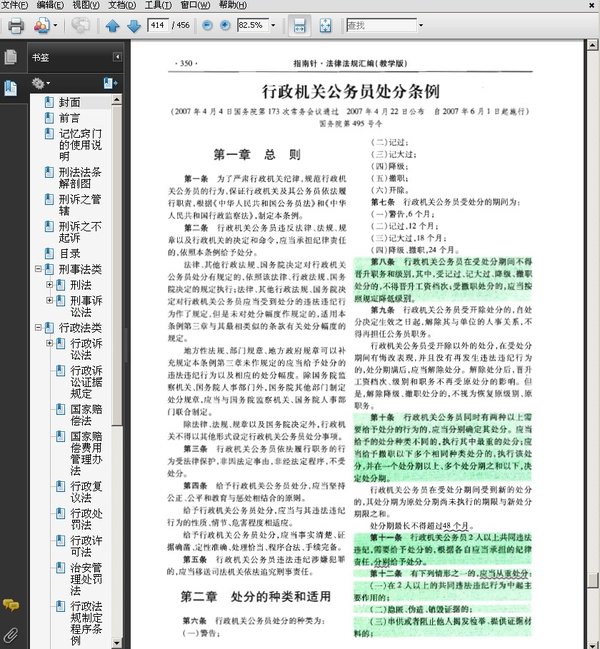600x649 pixels.
Task: Open the 国家赔偿法 bookmark
Action: tap(86, 415)
